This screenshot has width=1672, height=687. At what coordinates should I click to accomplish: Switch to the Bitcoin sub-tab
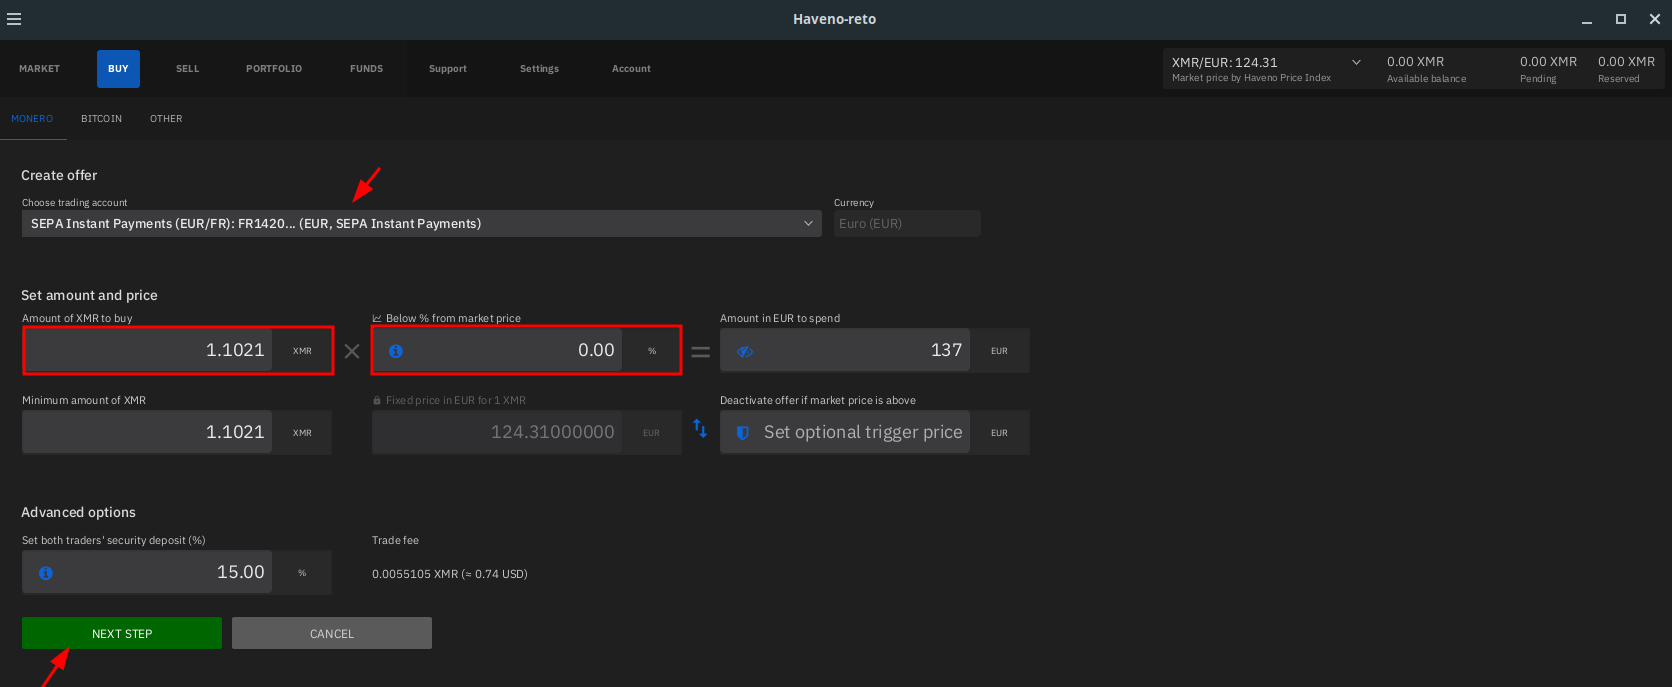coord(102,119)
